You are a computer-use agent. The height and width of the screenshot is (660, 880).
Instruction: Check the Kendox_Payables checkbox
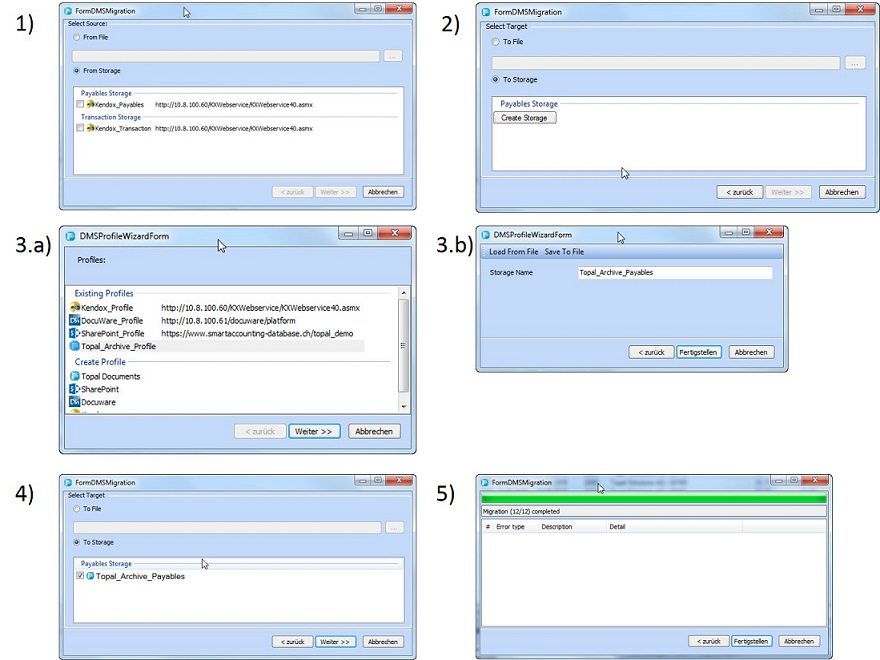pyautogui.click(x=80, y=104)
